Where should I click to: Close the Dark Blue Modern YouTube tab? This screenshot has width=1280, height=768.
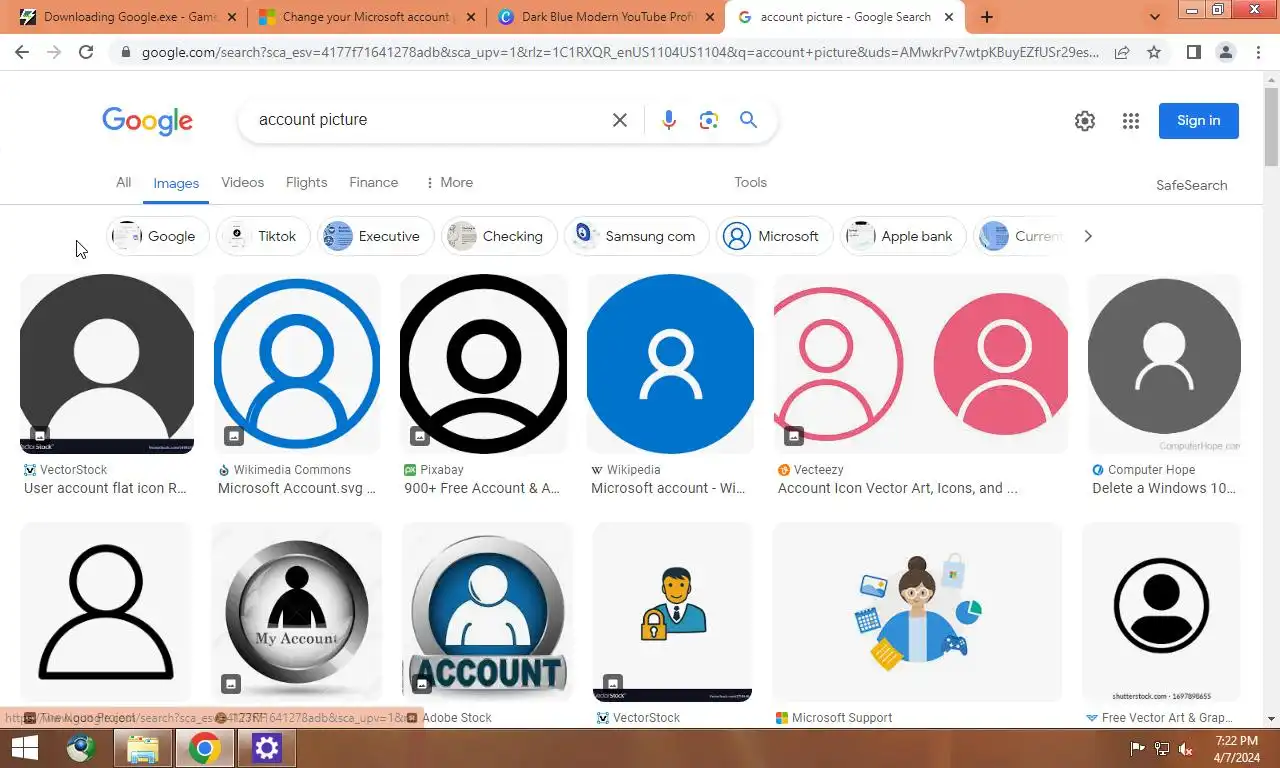[710, 17]
